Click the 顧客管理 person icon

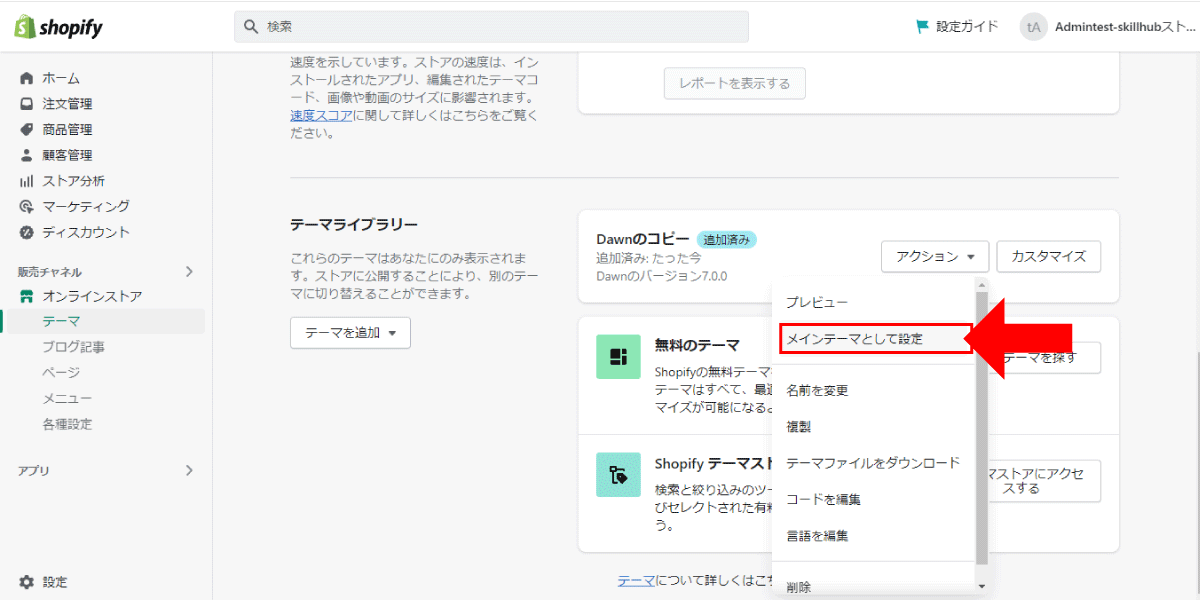[27, 155]
